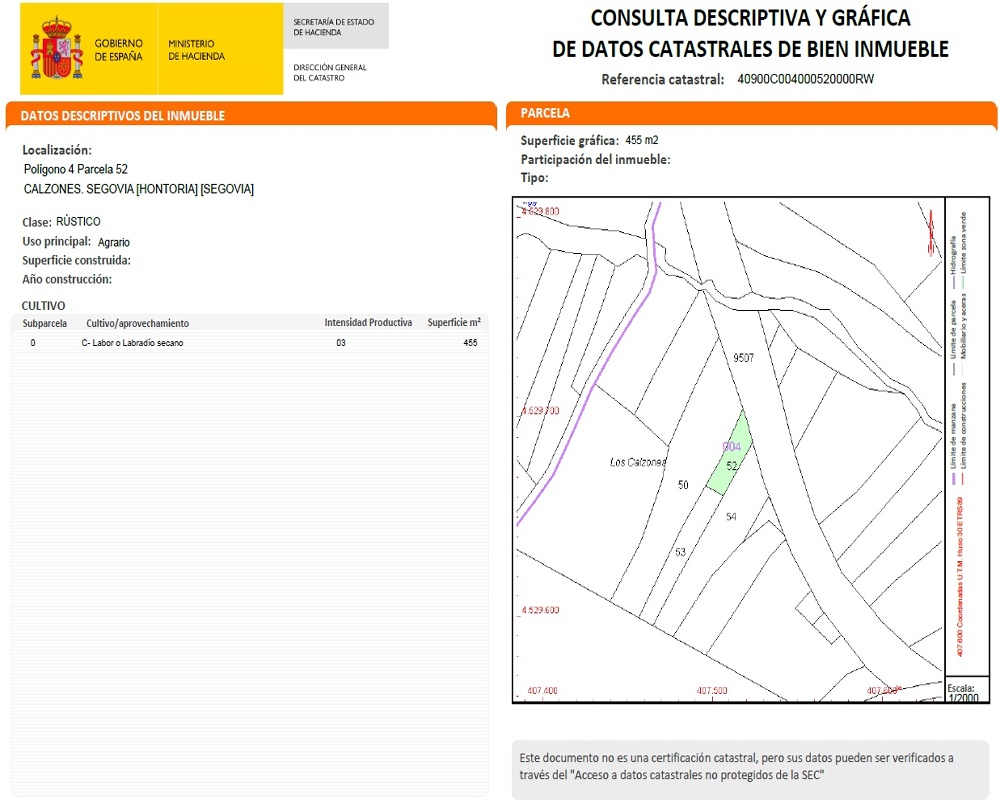Screen dimensions: 1000x800
Task: Click the 'Polígono 4 Parcela 52' text
Action: tap(76, 169)
